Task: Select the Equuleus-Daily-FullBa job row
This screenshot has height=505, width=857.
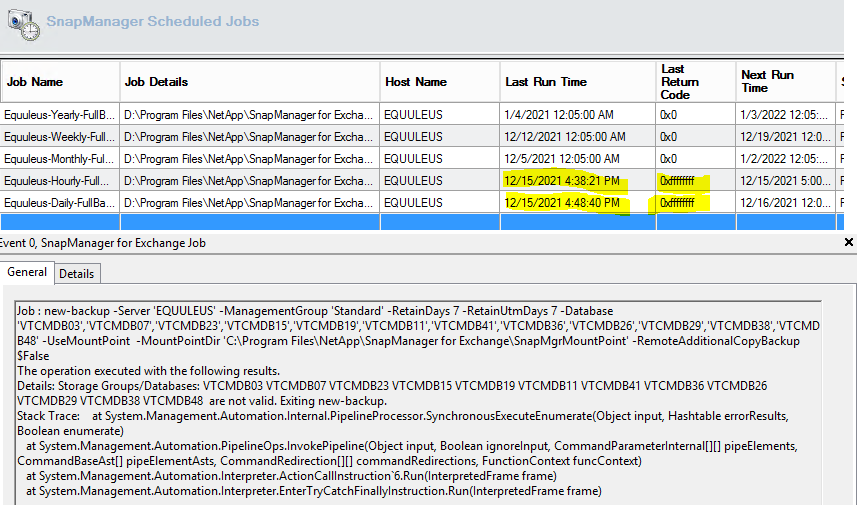Action: [x=60, y=203]
